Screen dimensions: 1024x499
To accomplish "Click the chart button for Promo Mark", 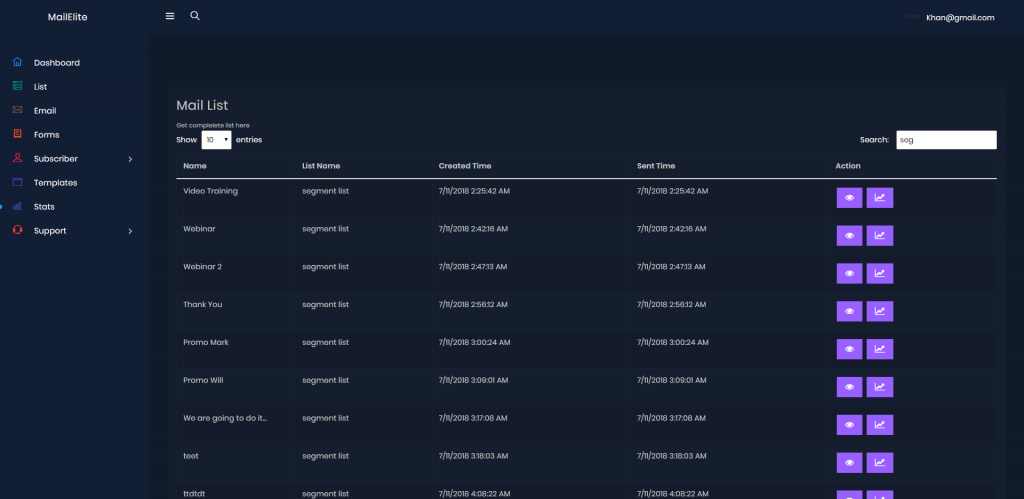I will coord(880,349).
